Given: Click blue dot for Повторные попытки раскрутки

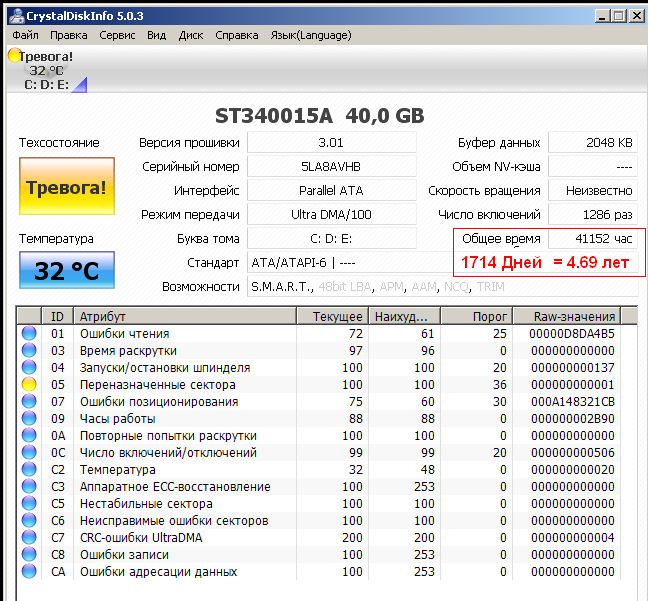Looking at the screenshot, I should coord(29,435).
